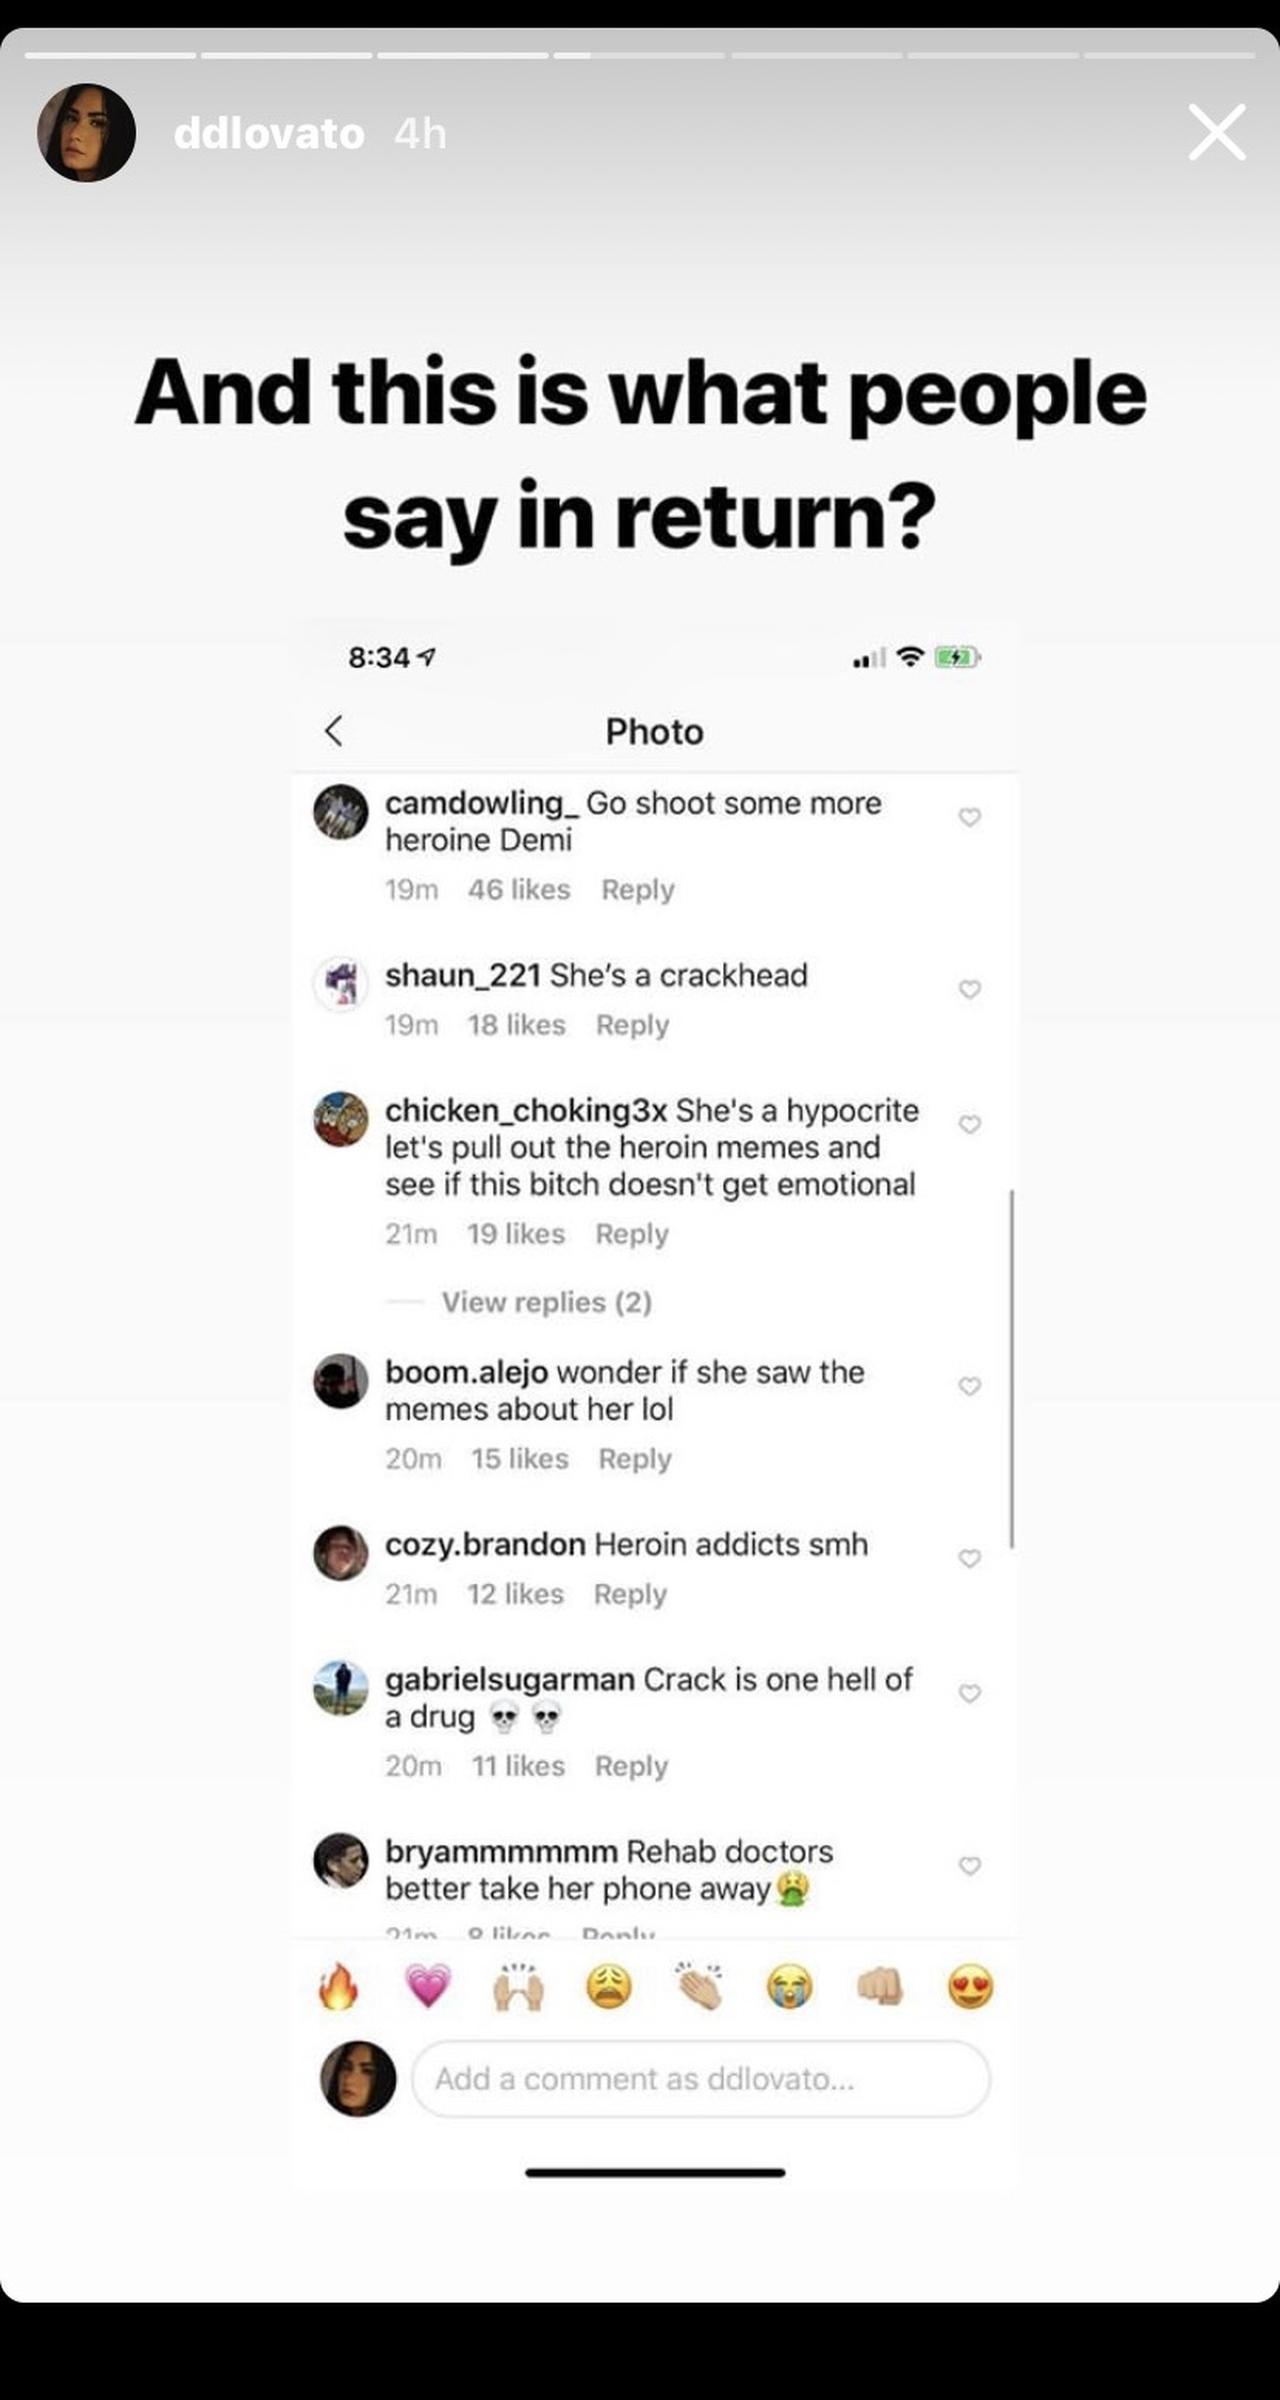Expand View replies (2) thread
Image resolution: width=1280 pixels, height=2400 pixels.
546,1302
